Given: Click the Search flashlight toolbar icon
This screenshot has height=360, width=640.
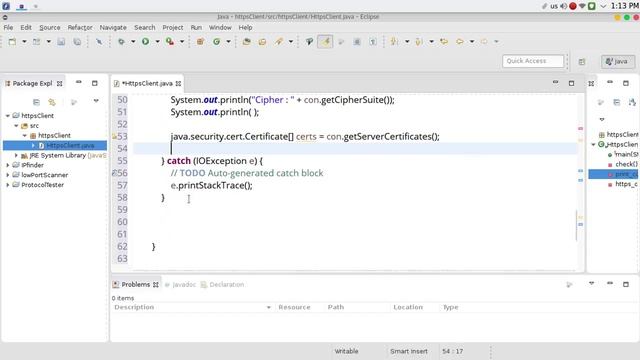Looking at the screenshot, I should click(279, 42).
